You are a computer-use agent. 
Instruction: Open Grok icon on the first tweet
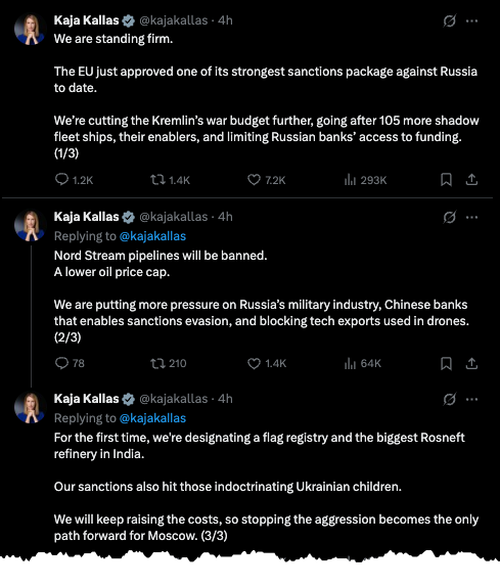click(449, 21)
